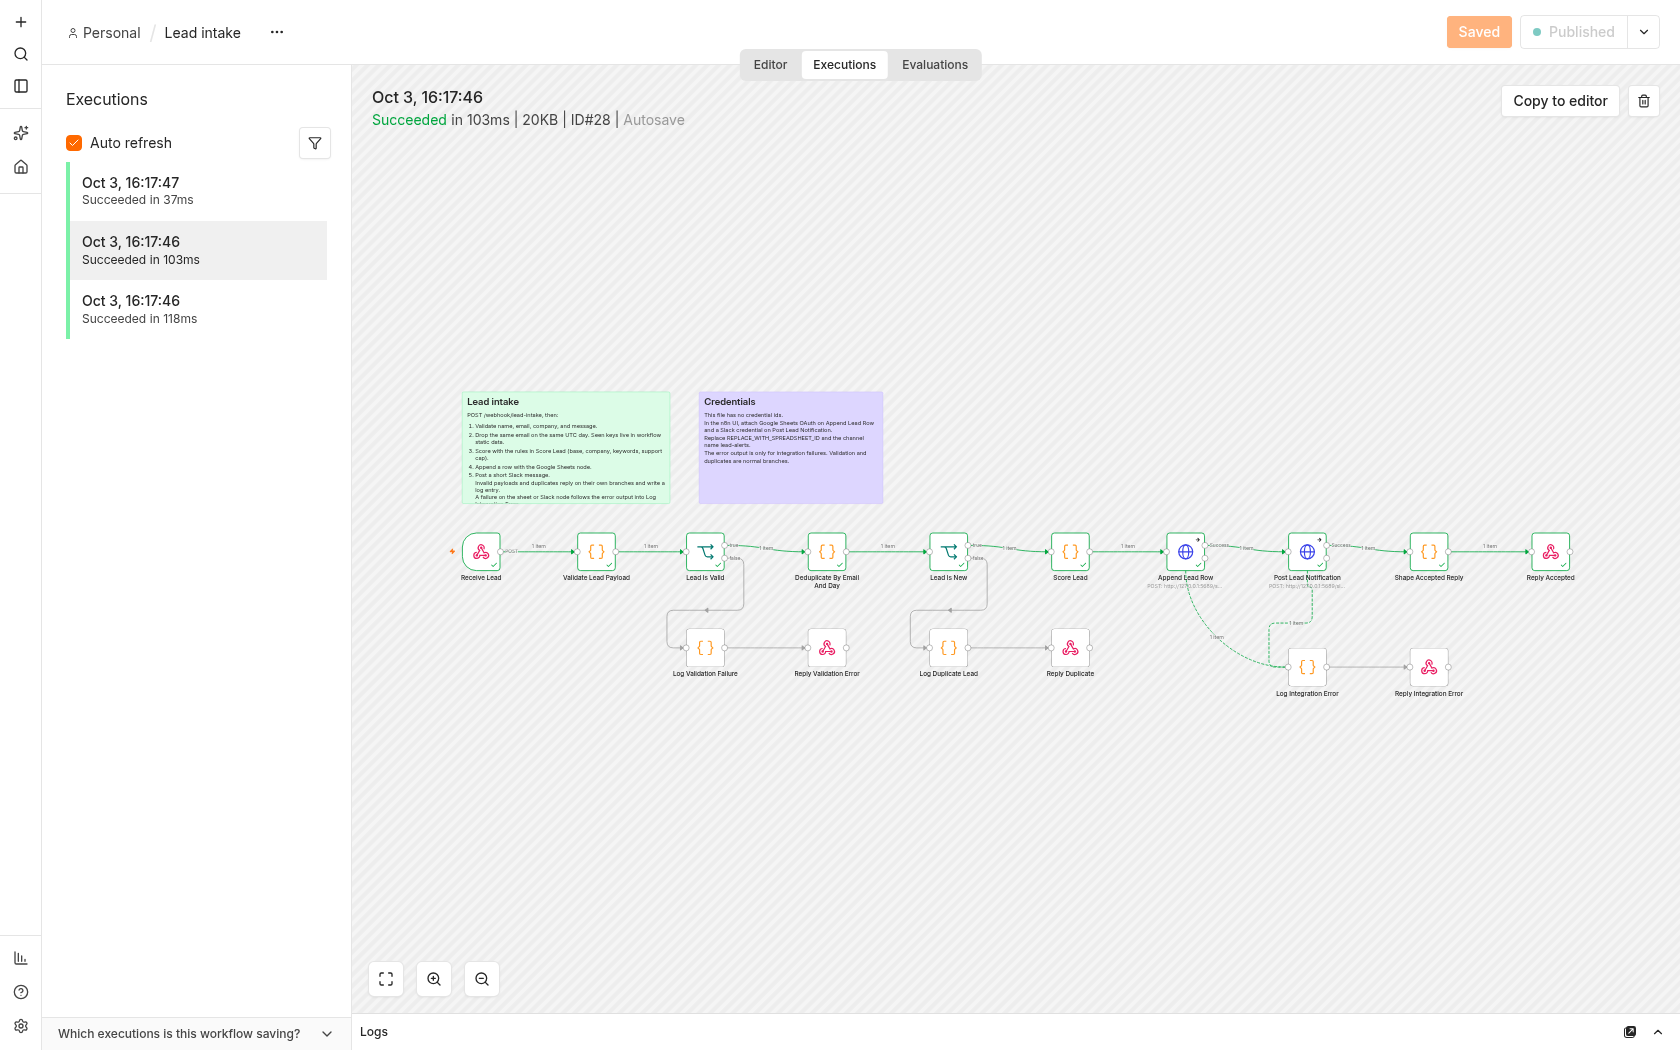Fit workflow to view on canvas
1680x1050 pixels.
386,979
